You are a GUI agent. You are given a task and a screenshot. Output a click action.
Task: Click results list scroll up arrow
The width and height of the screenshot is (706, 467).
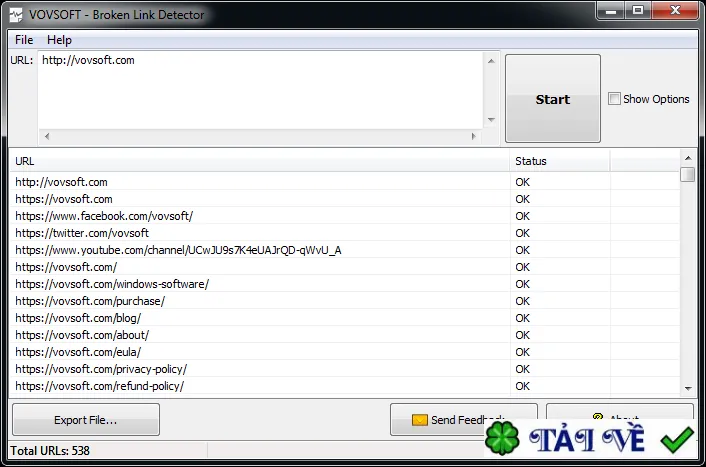[688, 158]
